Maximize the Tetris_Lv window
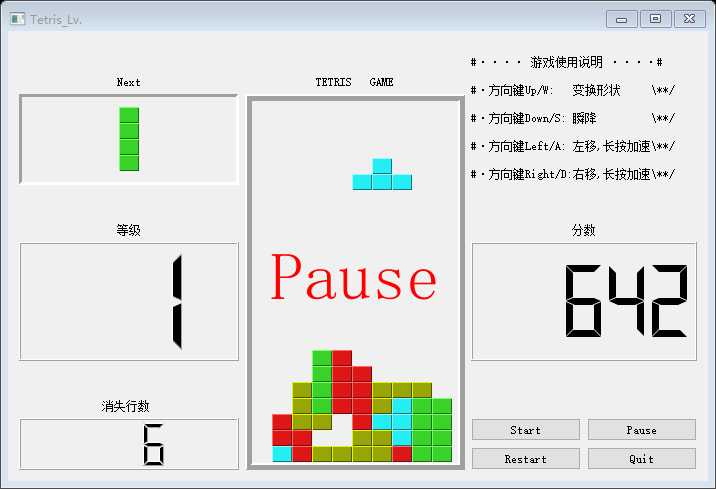The height and width of the screenshot is (489, 716). point(655,19)
